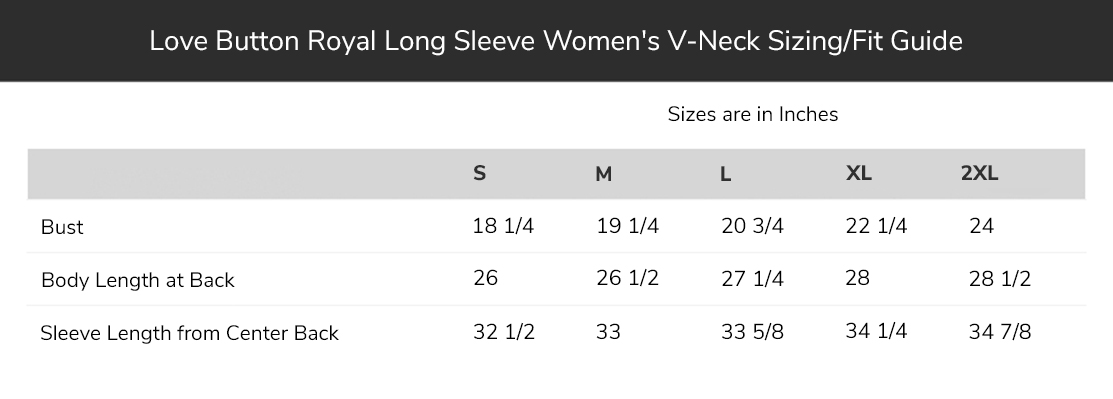
Task: Click the Bust value 18 1/4
Action: pyautogui.click(x=503, y=226)
